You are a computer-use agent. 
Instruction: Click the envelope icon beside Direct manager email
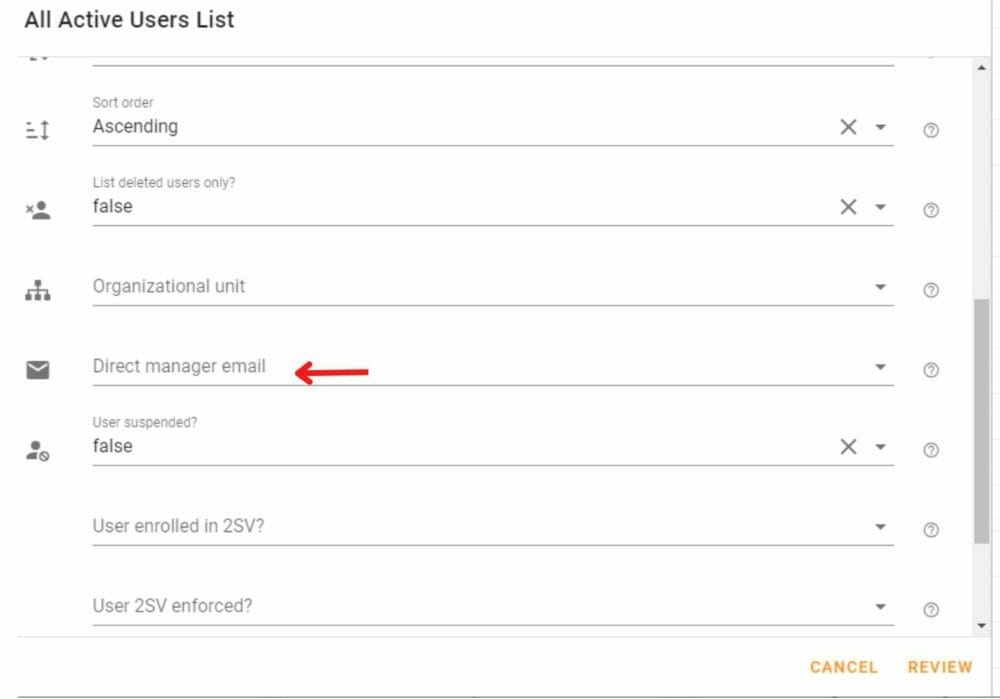click(38, 370)
